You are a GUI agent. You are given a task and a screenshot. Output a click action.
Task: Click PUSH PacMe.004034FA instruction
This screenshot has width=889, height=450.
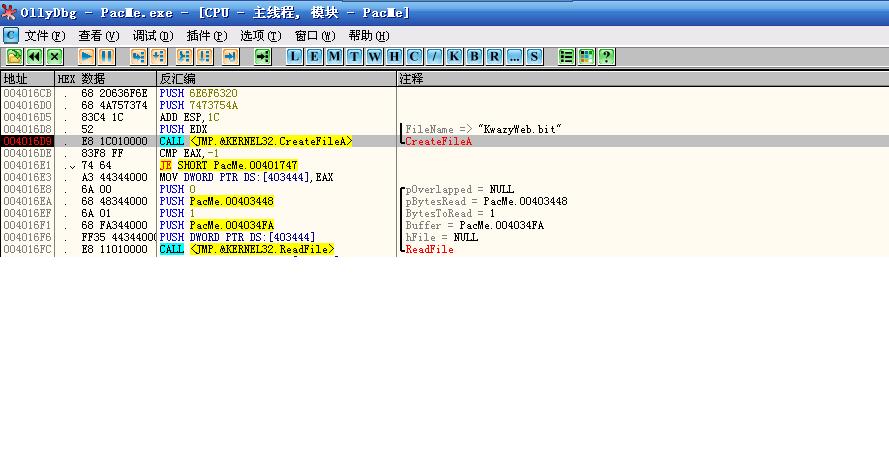tap(217, 225)
